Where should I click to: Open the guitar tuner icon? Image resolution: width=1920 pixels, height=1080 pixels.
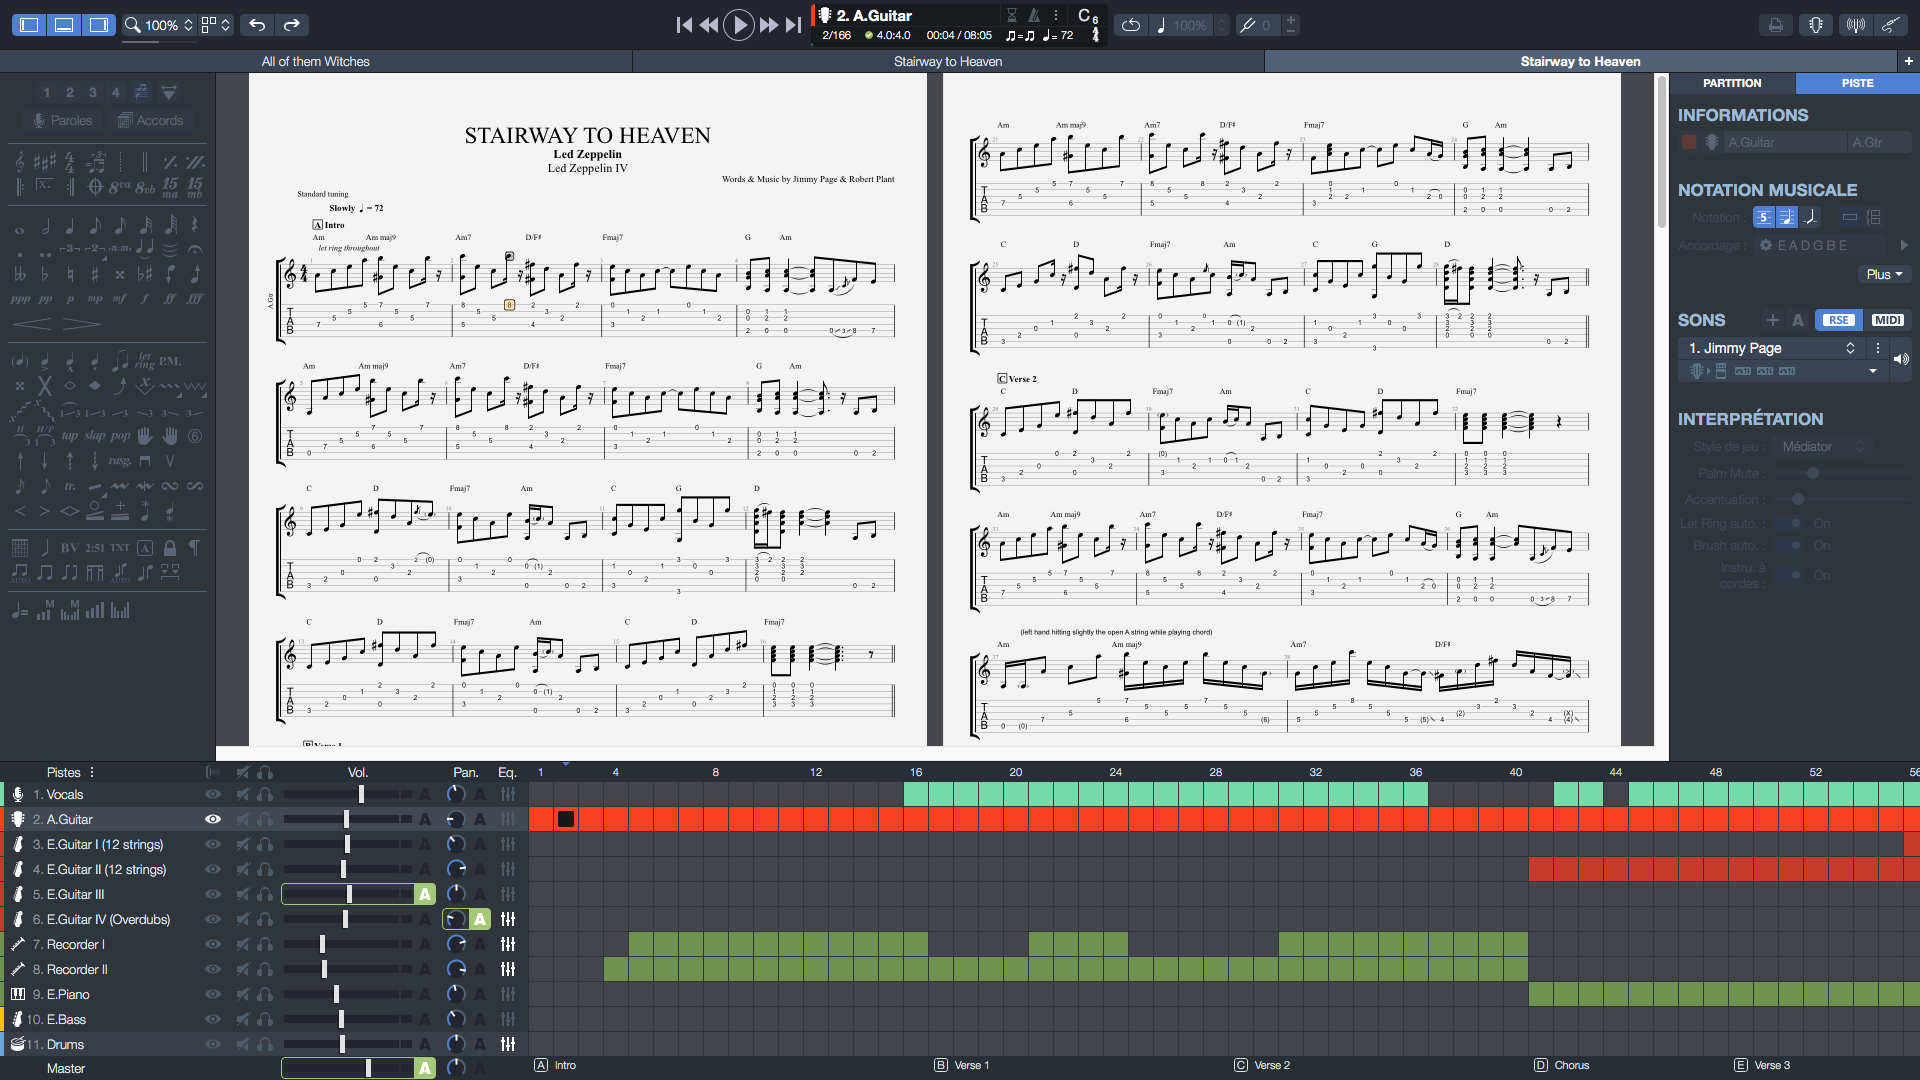click(x=1814, y=24)
